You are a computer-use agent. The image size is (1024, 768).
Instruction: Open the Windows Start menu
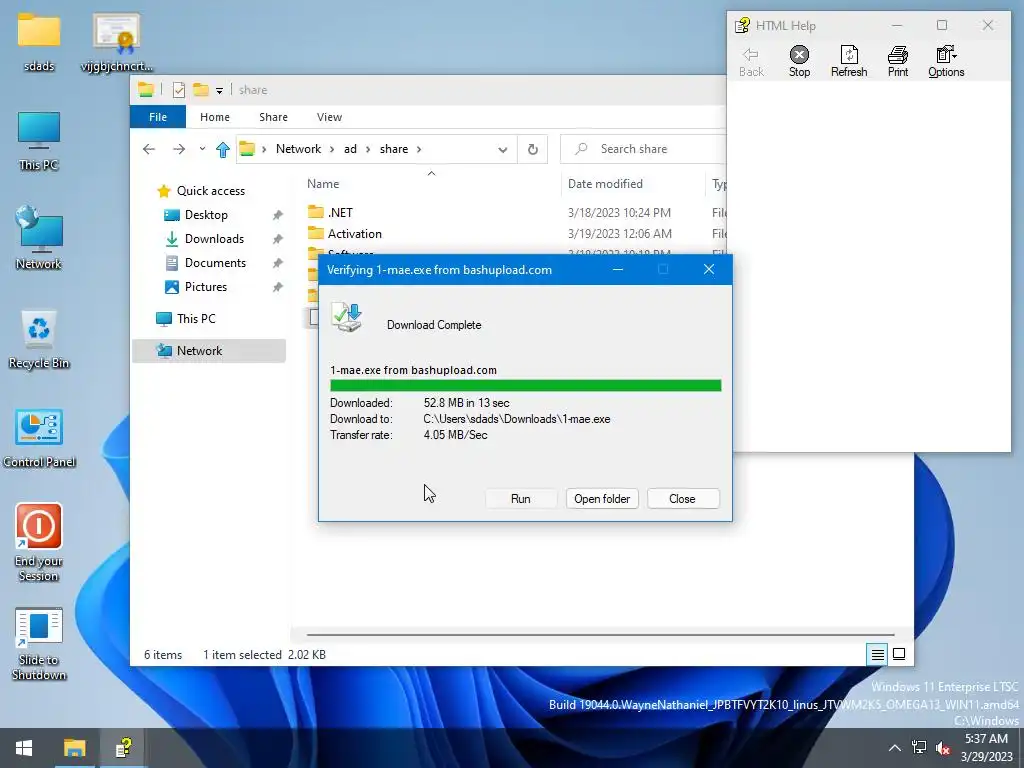tap(24, 748)
